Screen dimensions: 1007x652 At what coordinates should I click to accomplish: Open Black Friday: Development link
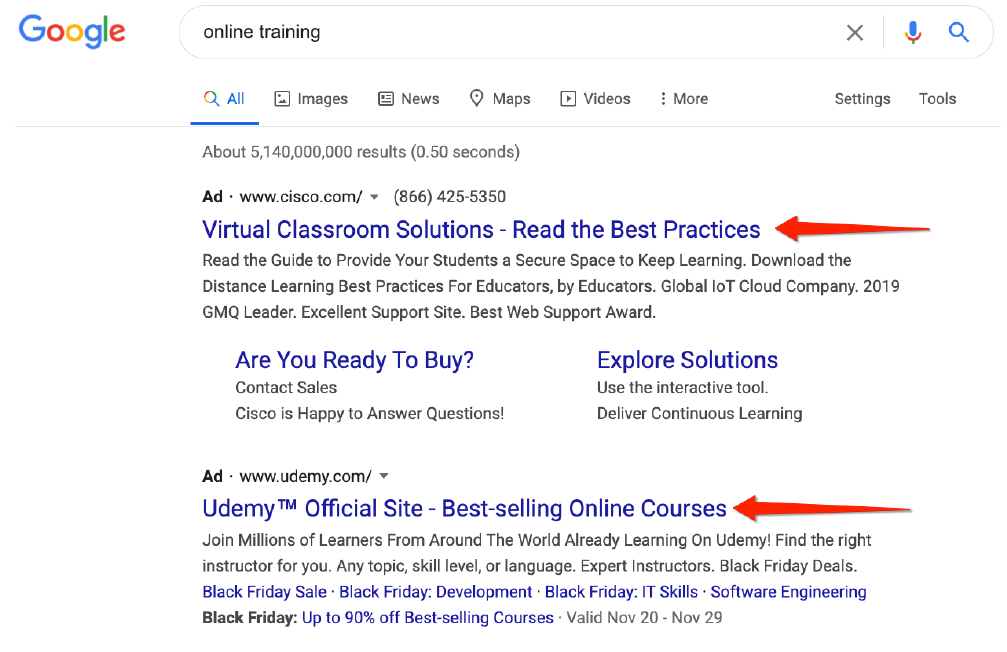[435, 592]
